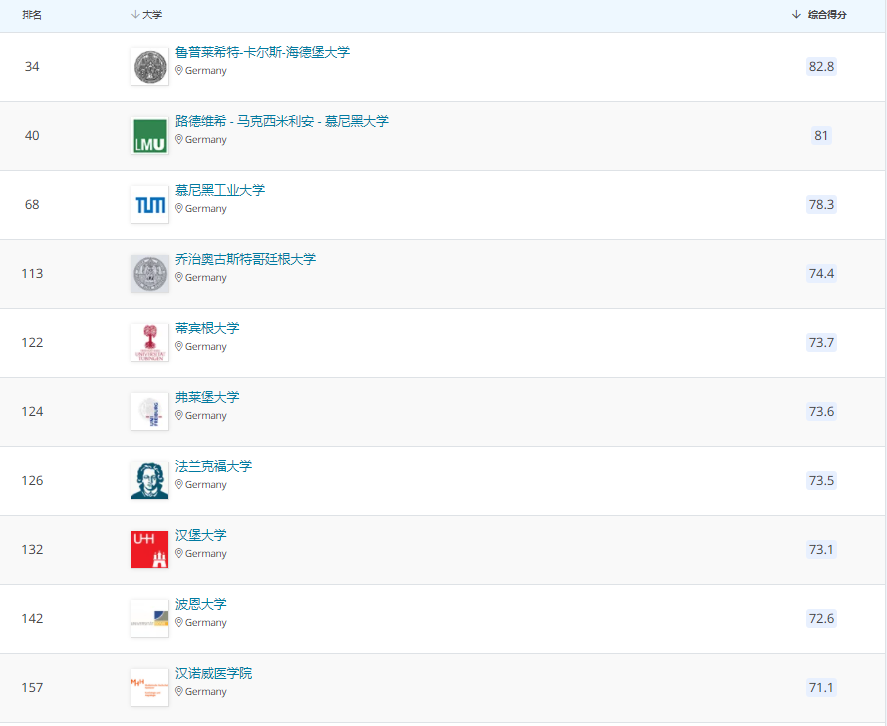Open the 汉诺威医学院 link

pyautogui.click(x=213, y=673)
